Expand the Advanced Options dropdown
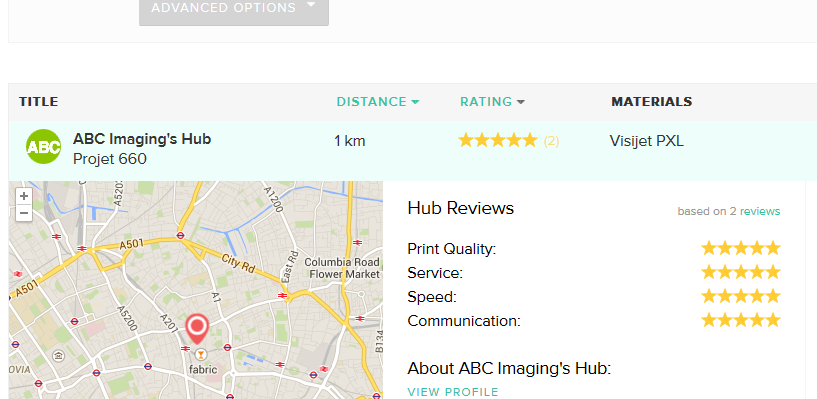The image size is (817, 399). pos(233,9)
